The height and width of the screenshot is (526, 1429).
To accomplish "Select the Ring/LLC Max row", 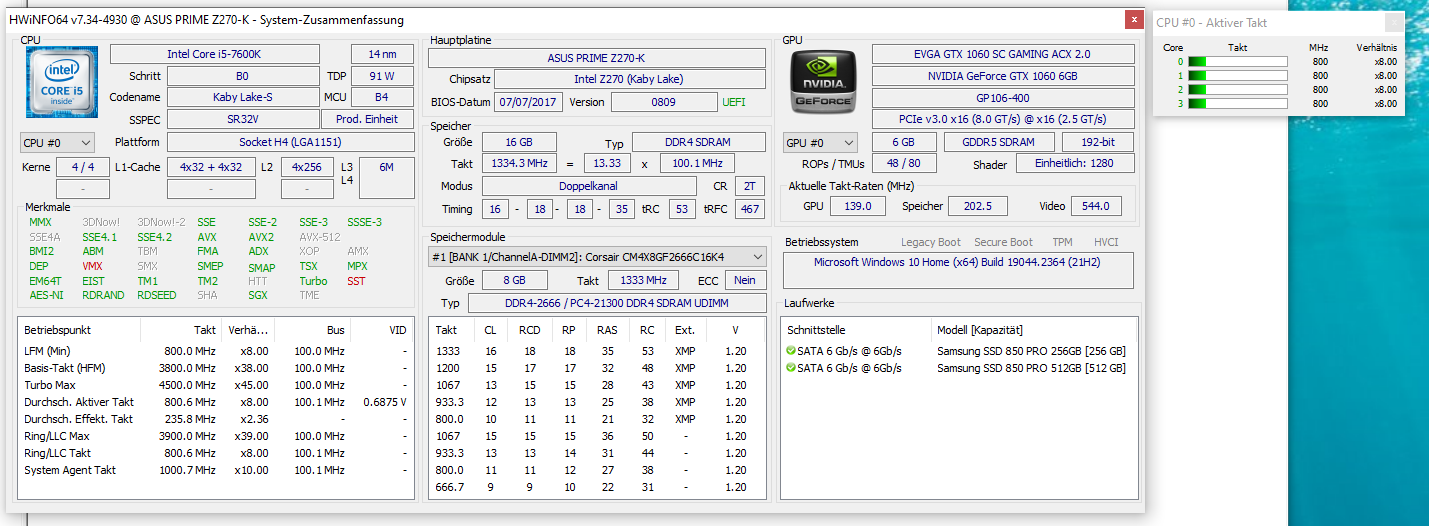I will coord(216,436).
